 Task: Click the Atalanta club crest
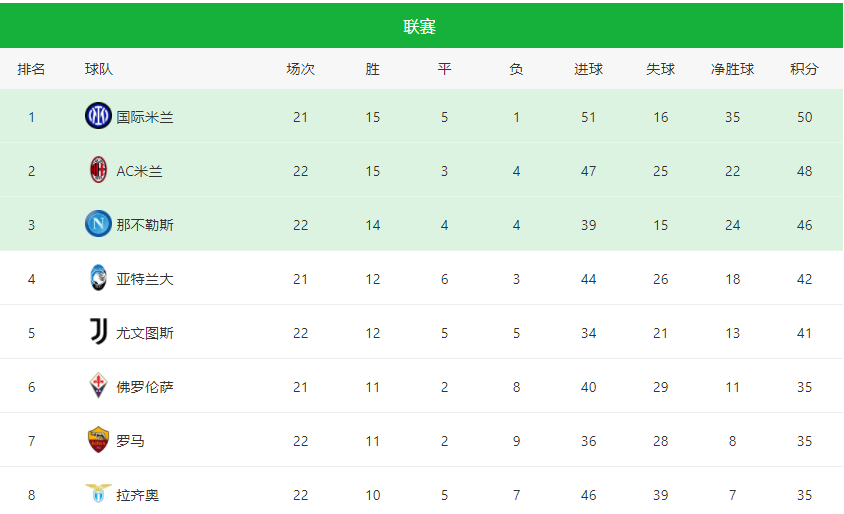point(99,278)
